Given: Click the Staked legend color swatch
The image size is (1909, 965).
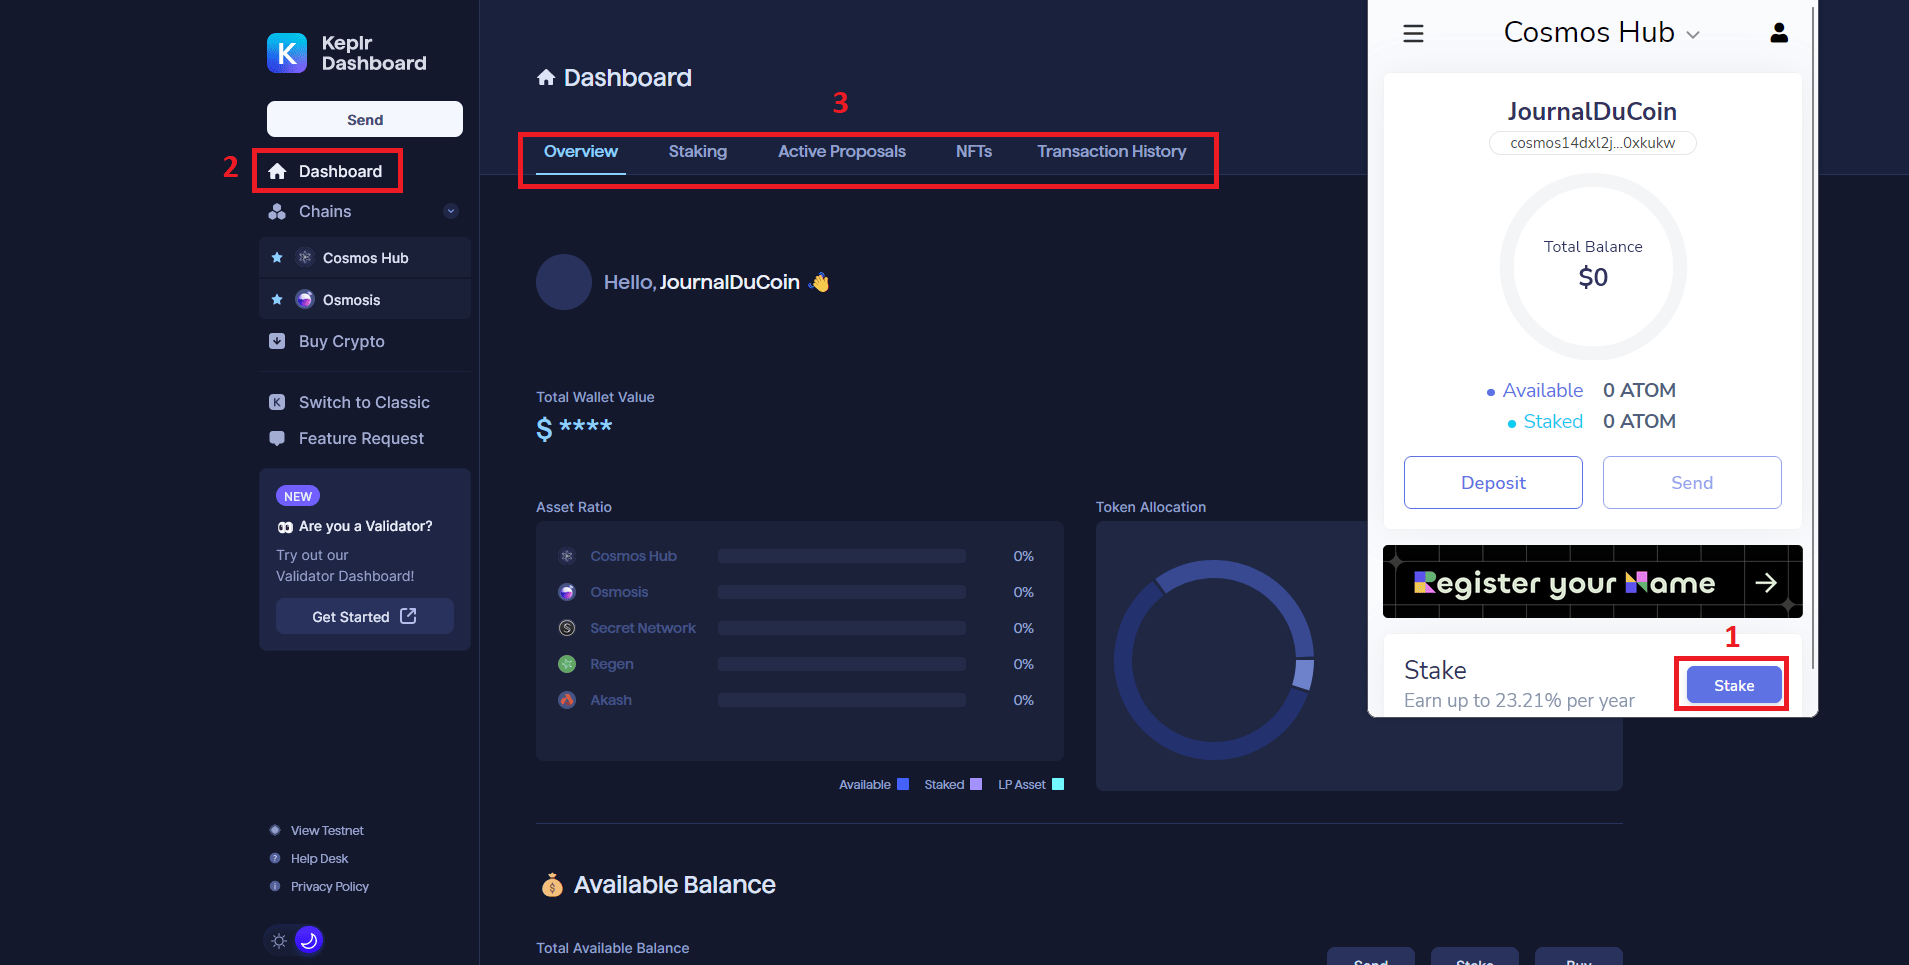Looking at the screenshot, I should click(976, 784).
